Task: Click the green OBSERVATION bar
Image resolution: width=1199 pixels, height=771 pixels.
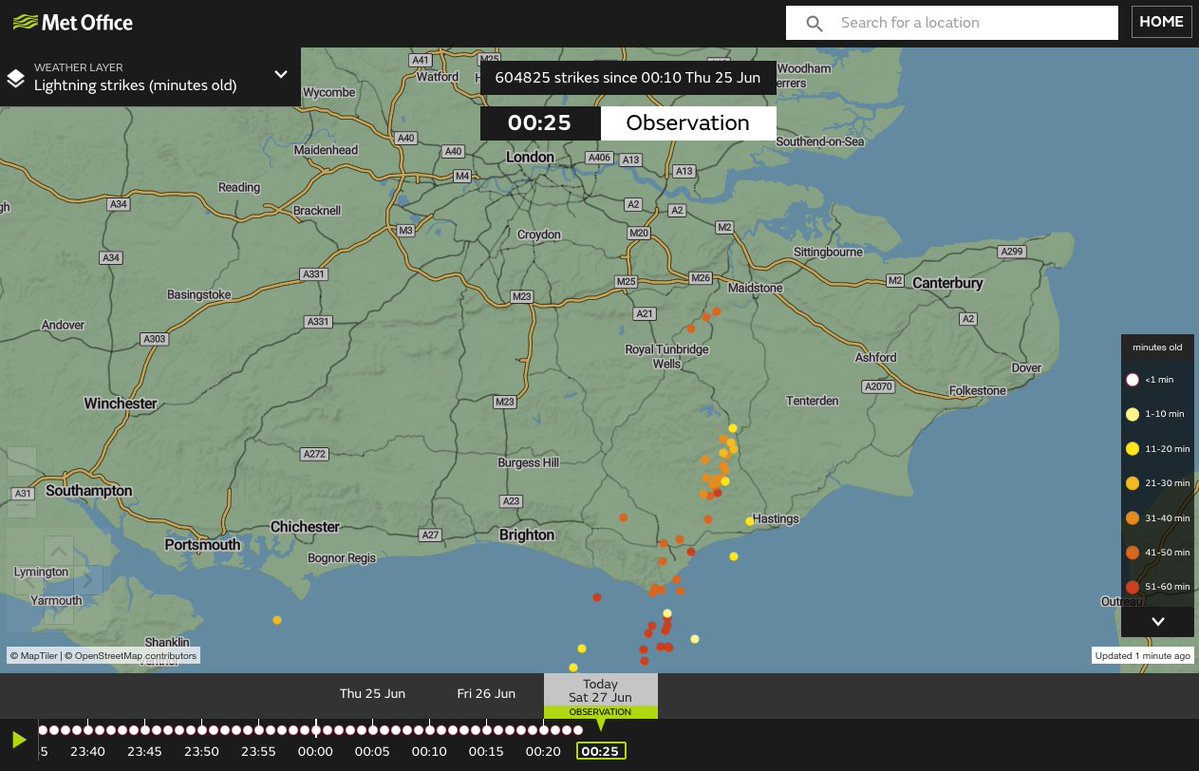Action: click(x=600, y=712)
